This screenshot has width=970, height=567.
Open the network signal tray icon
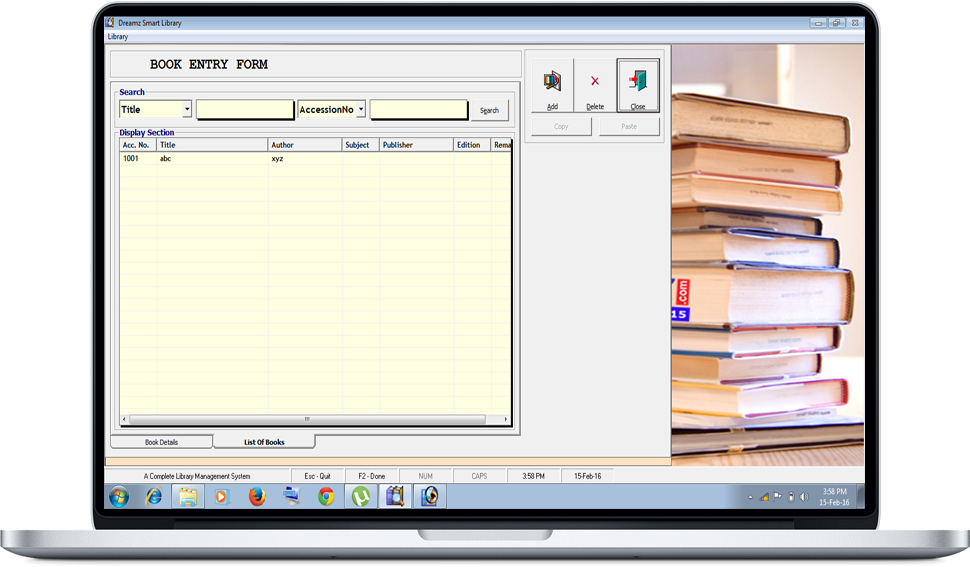click(765, 497)
